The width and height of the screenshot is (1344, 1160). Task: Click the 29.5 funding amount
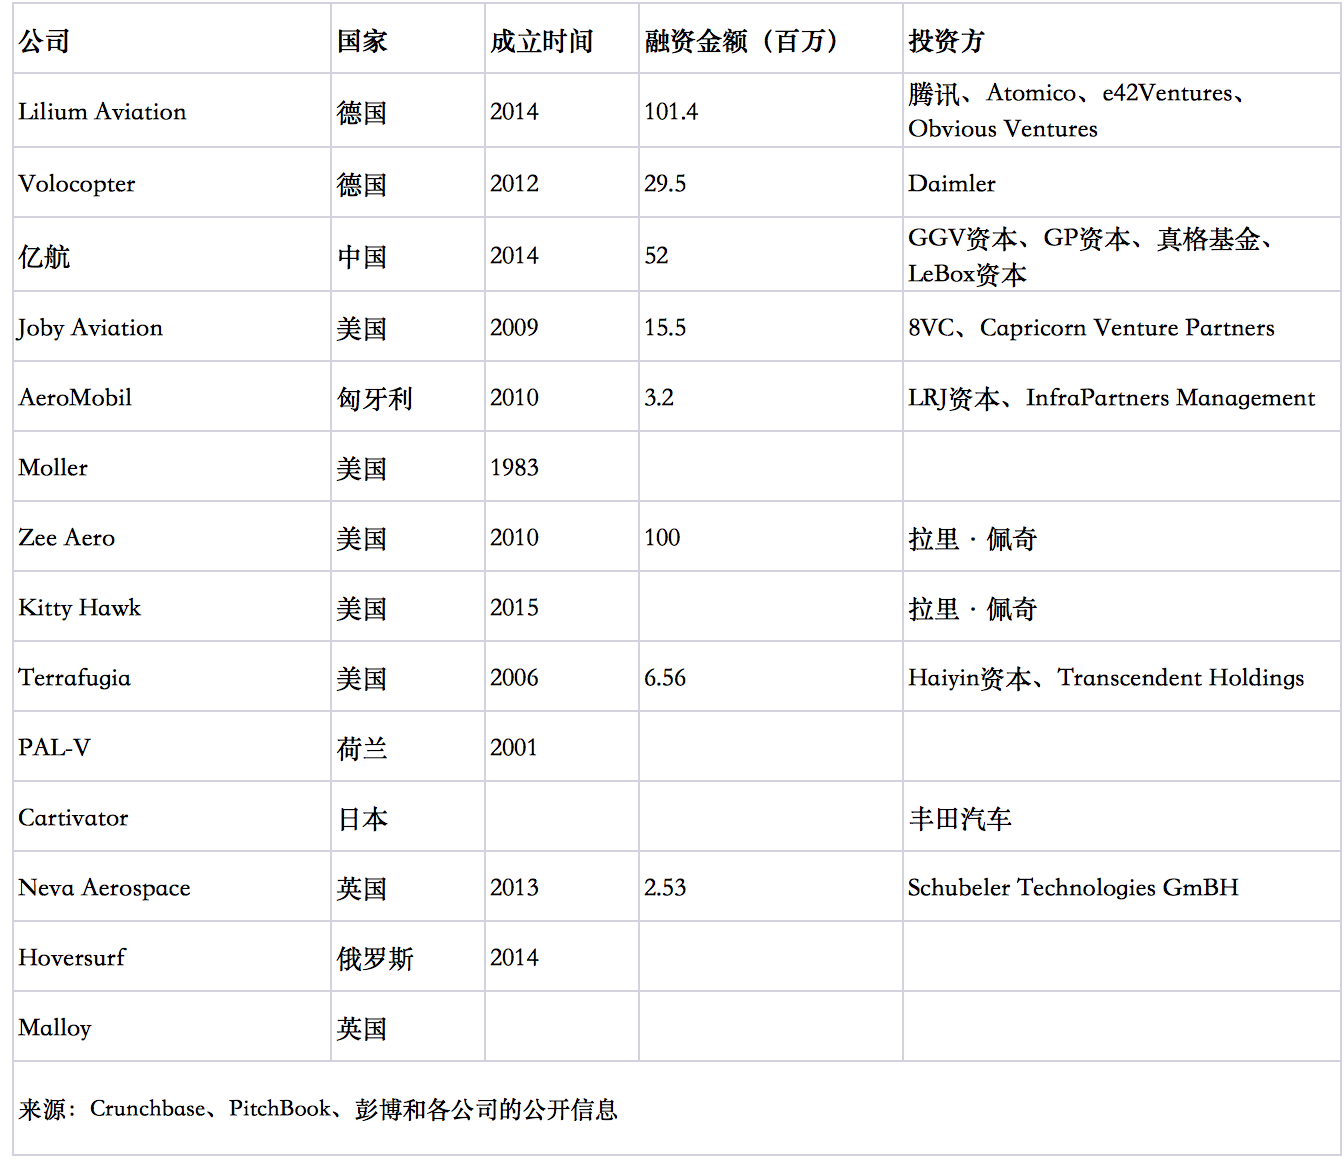(x=664, y=183)
